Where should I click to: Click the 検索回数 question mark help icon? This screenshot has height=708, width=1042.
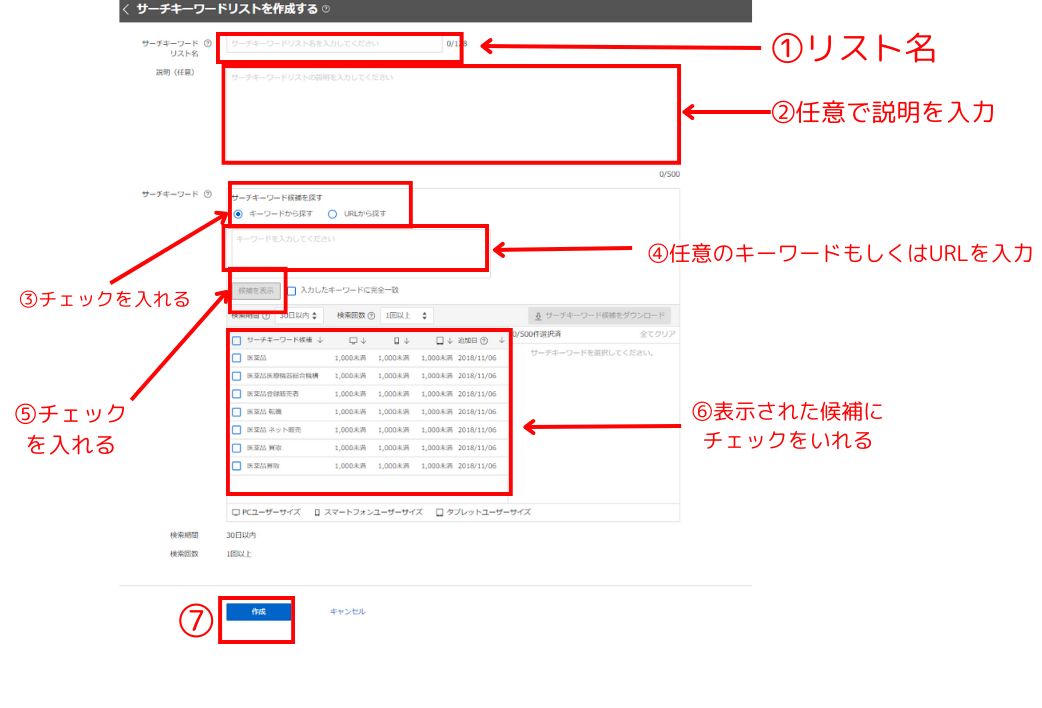pyautogui.click(x=369, y=314)
